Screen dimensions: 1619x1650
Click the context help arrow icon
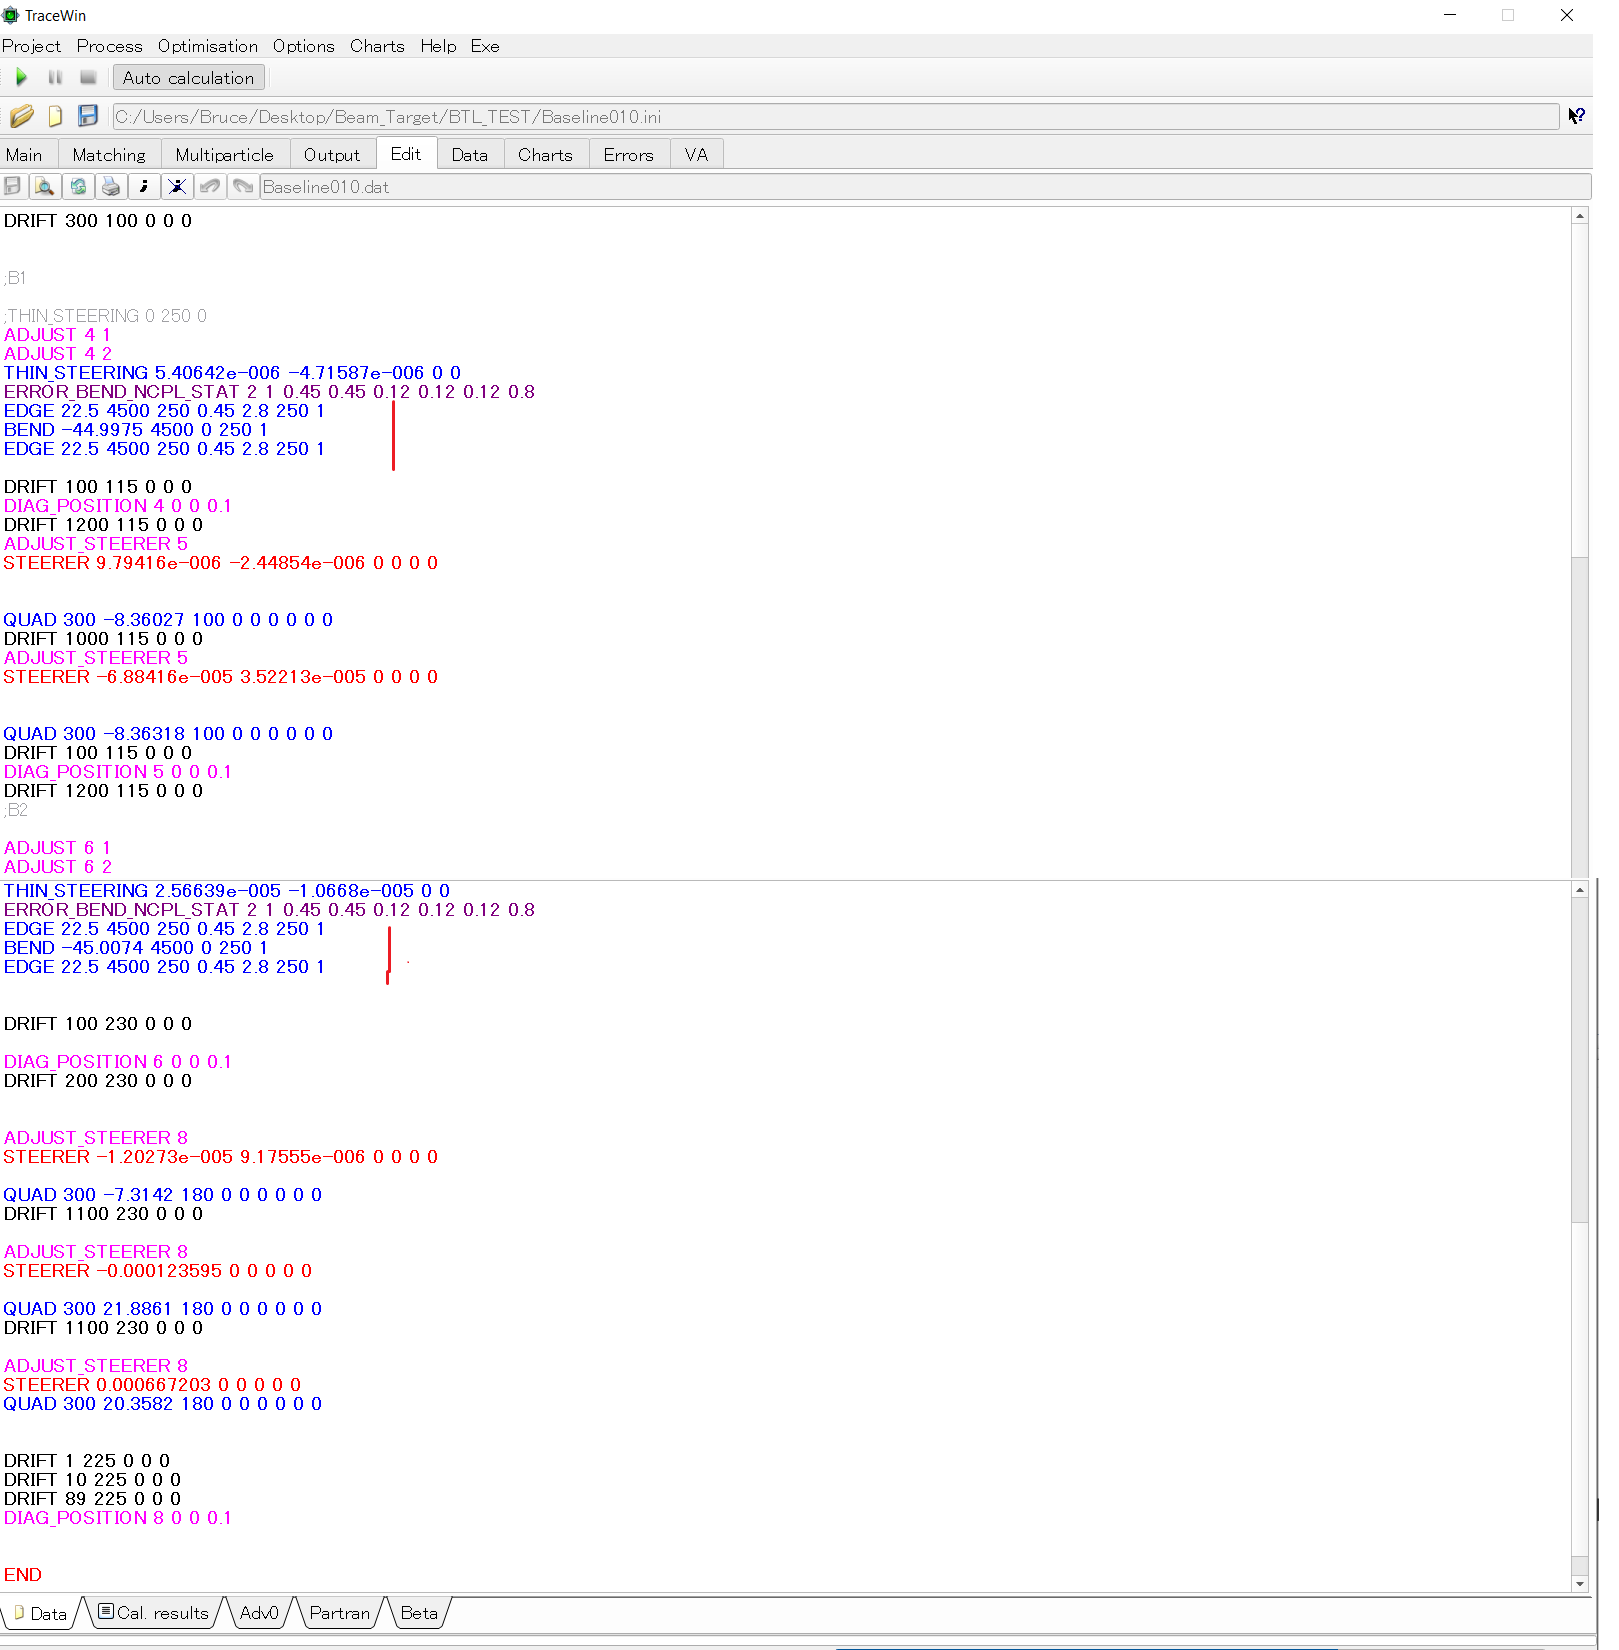1576,116
